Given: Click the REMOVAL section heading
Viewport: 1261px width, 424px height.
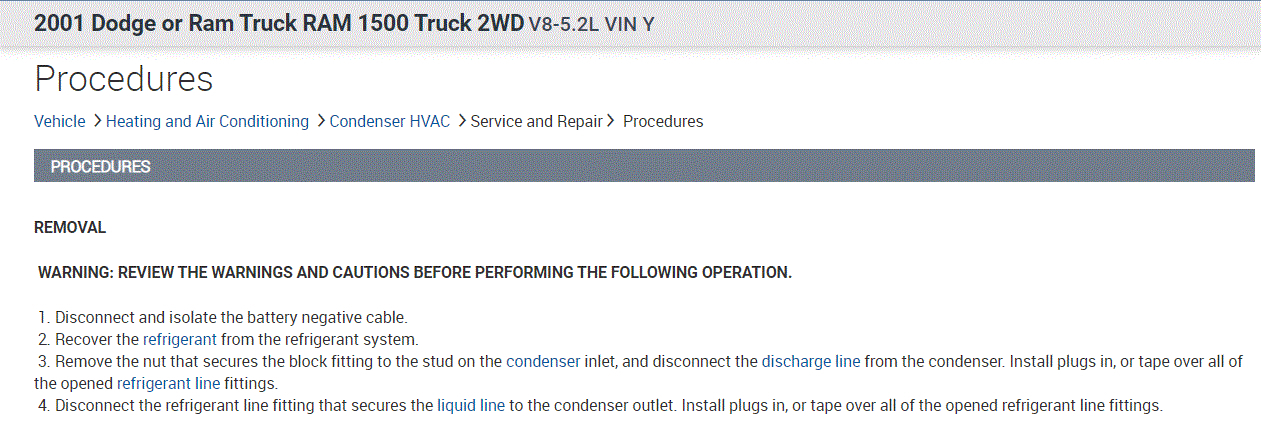Looking at the screenshot, I should 70,228.
